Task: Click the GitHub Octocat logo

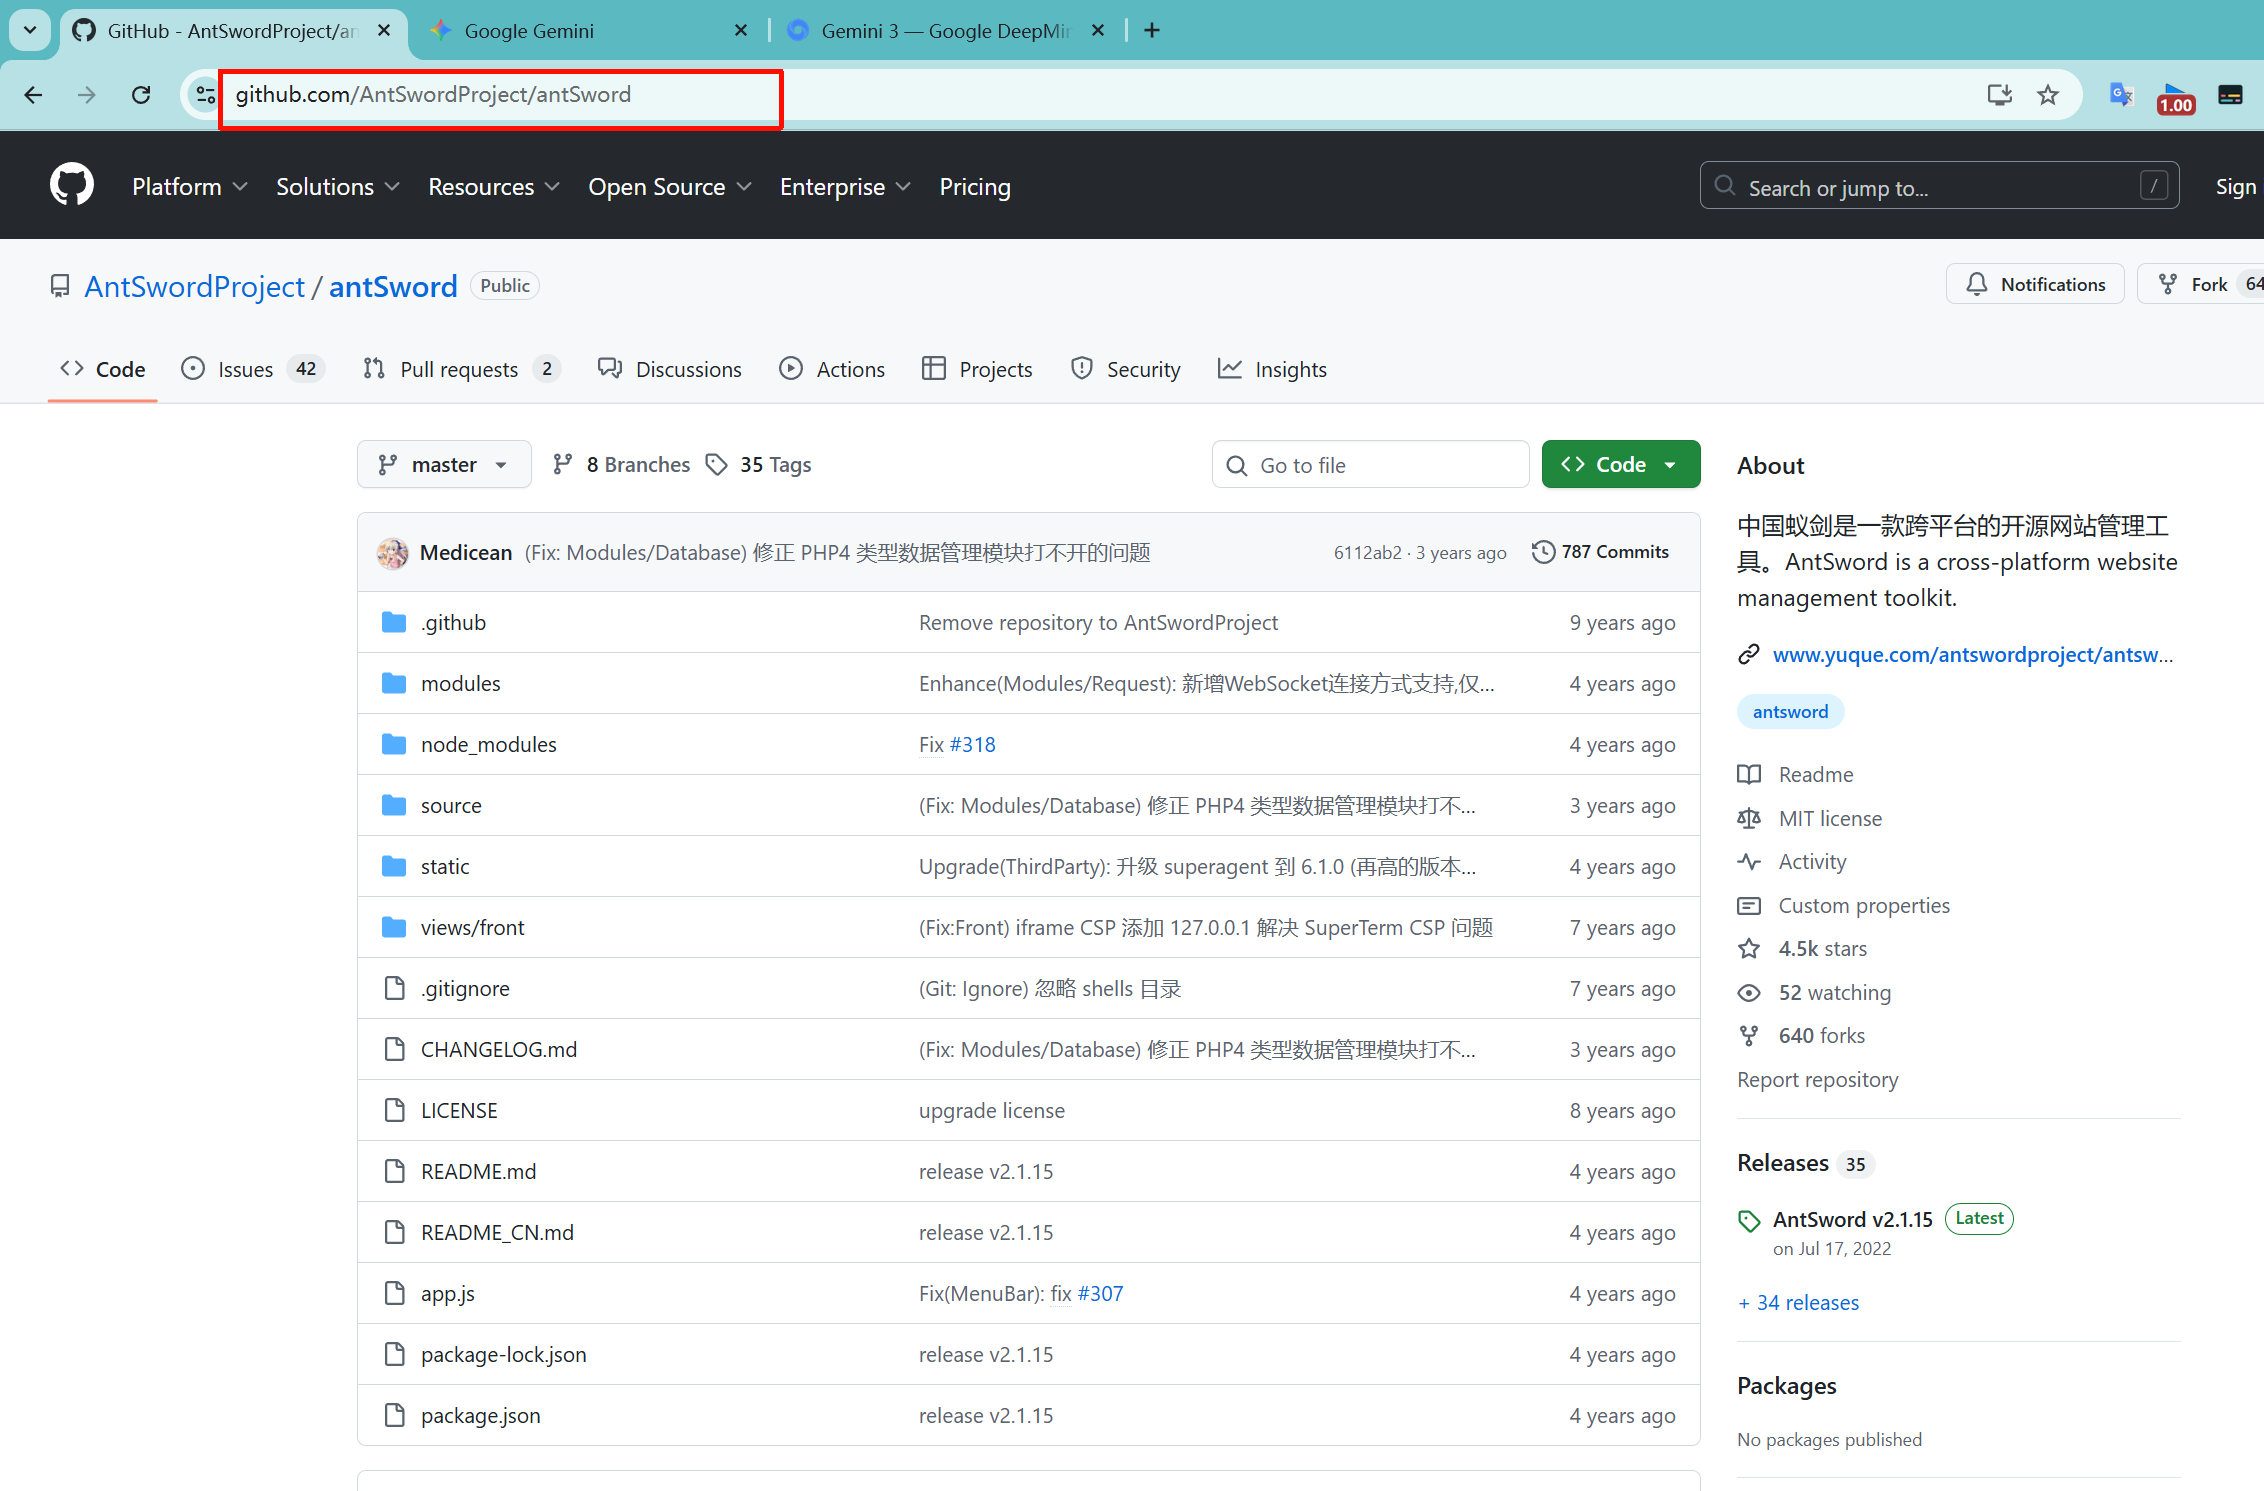Action: (x=72, y=186)
